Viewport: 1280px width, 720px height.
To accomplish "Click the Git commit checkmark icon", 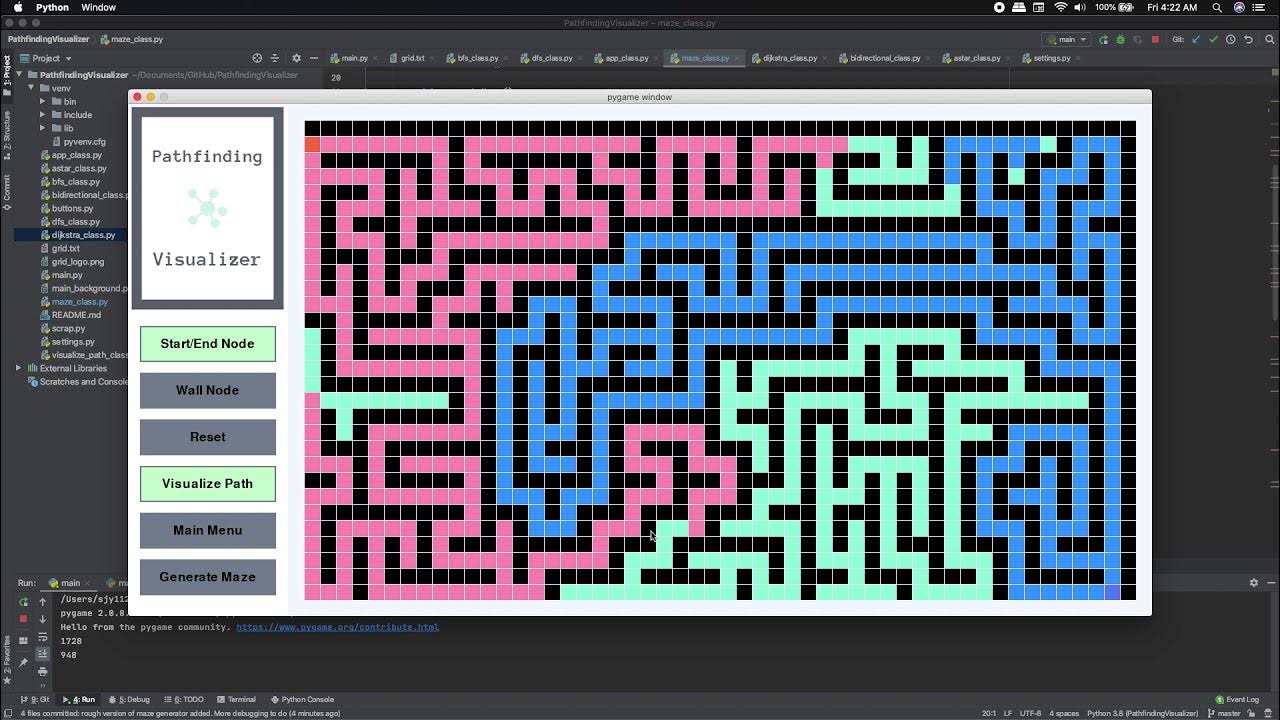I will pyautogui.click(x=1213, y=40).
